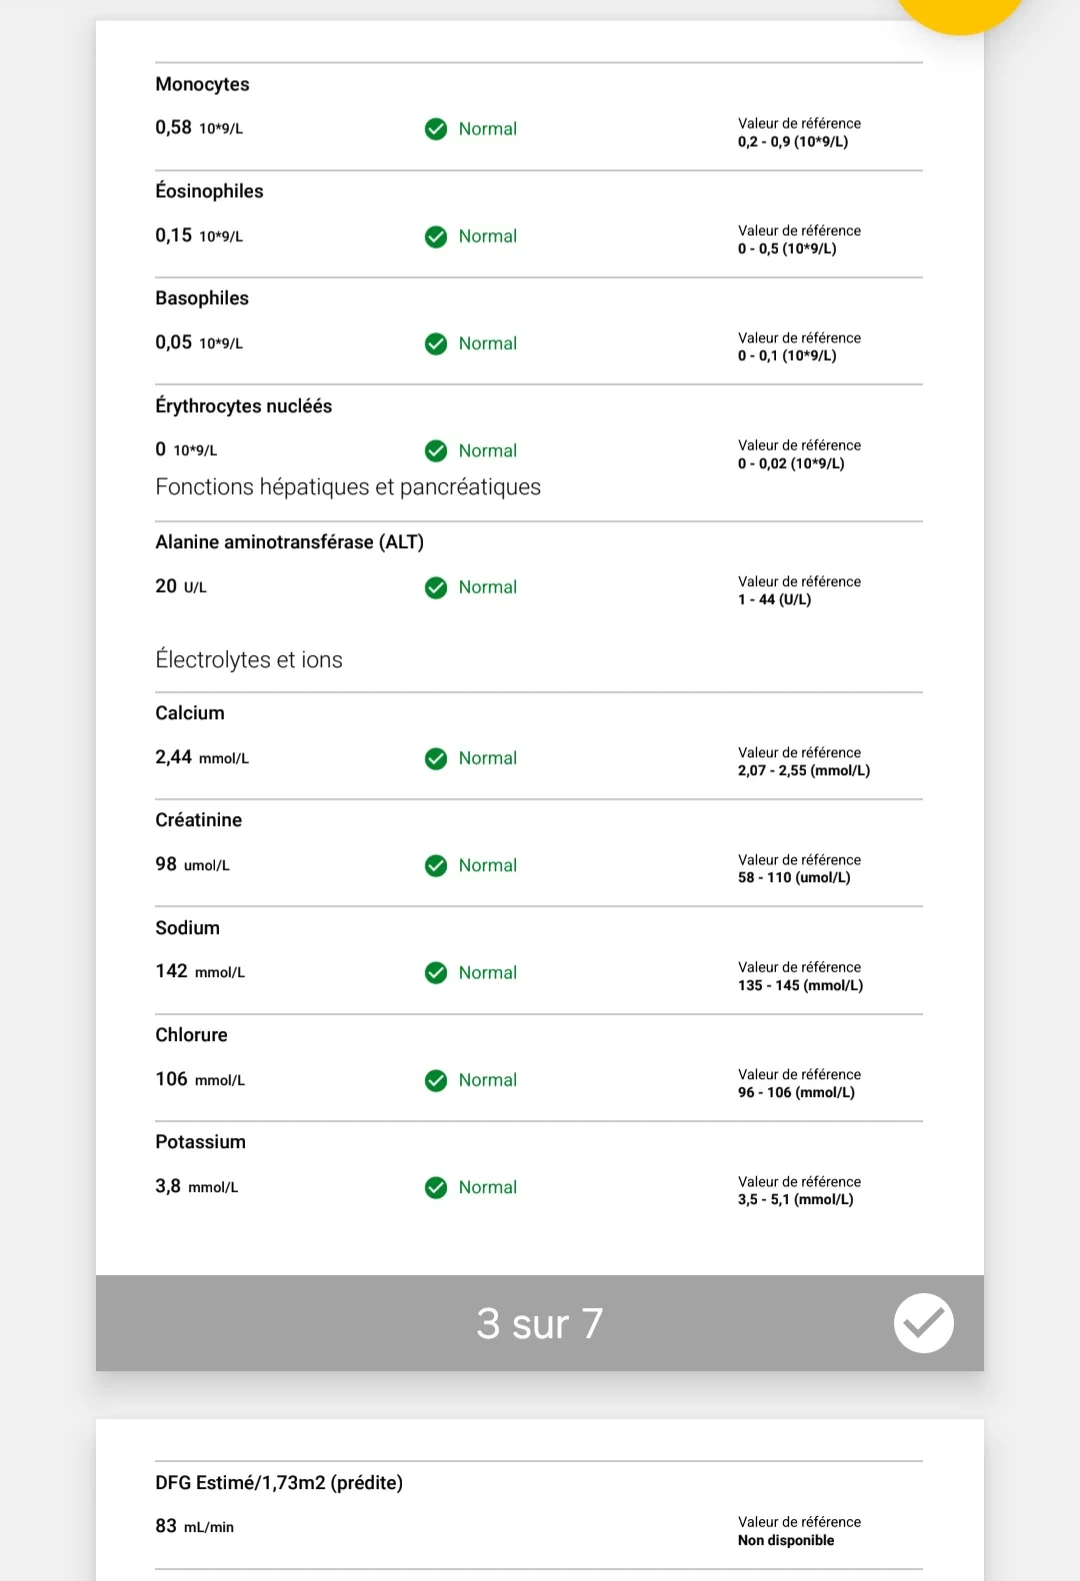Click the yellow circle button at top
This screenshot has width=1080, height=1581.
pos(958,12)
